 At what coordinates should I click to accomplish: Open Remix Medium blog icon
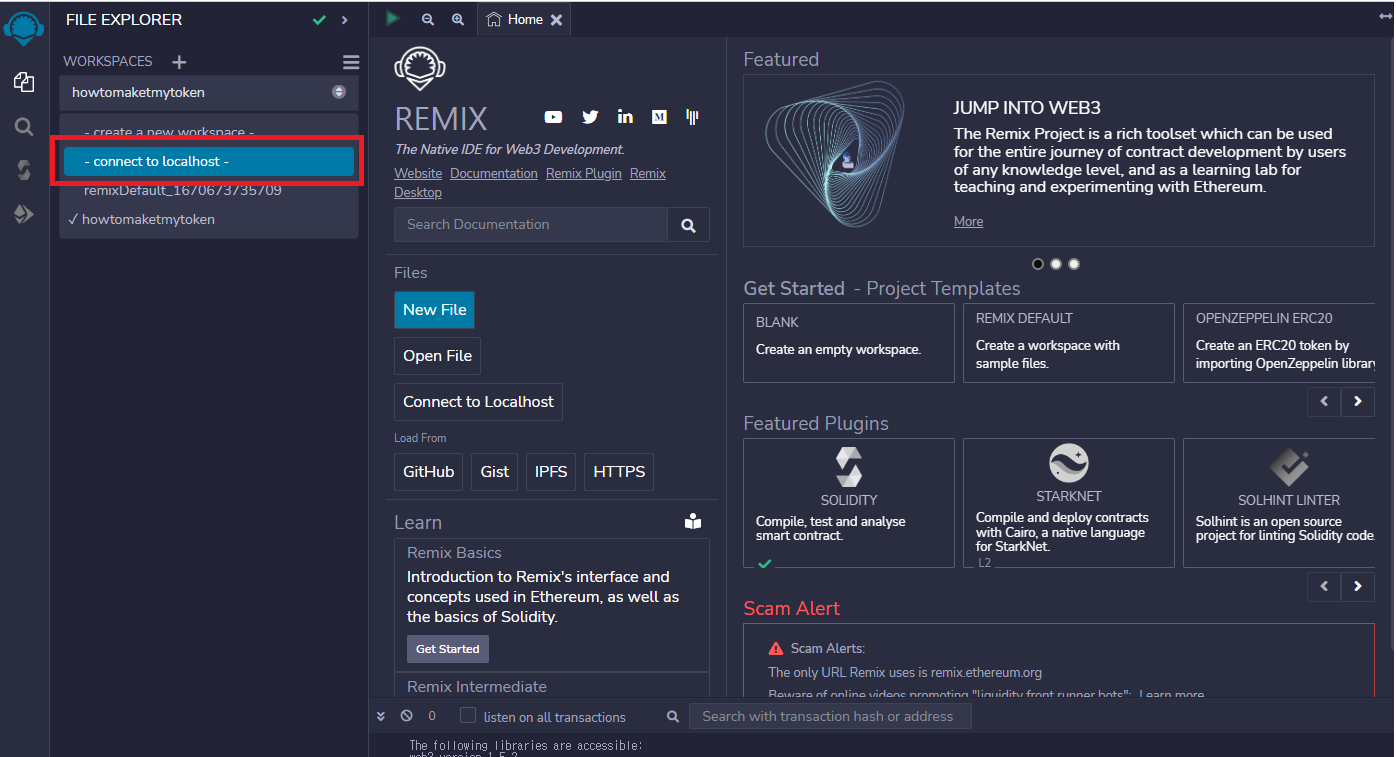pos(659,117)
